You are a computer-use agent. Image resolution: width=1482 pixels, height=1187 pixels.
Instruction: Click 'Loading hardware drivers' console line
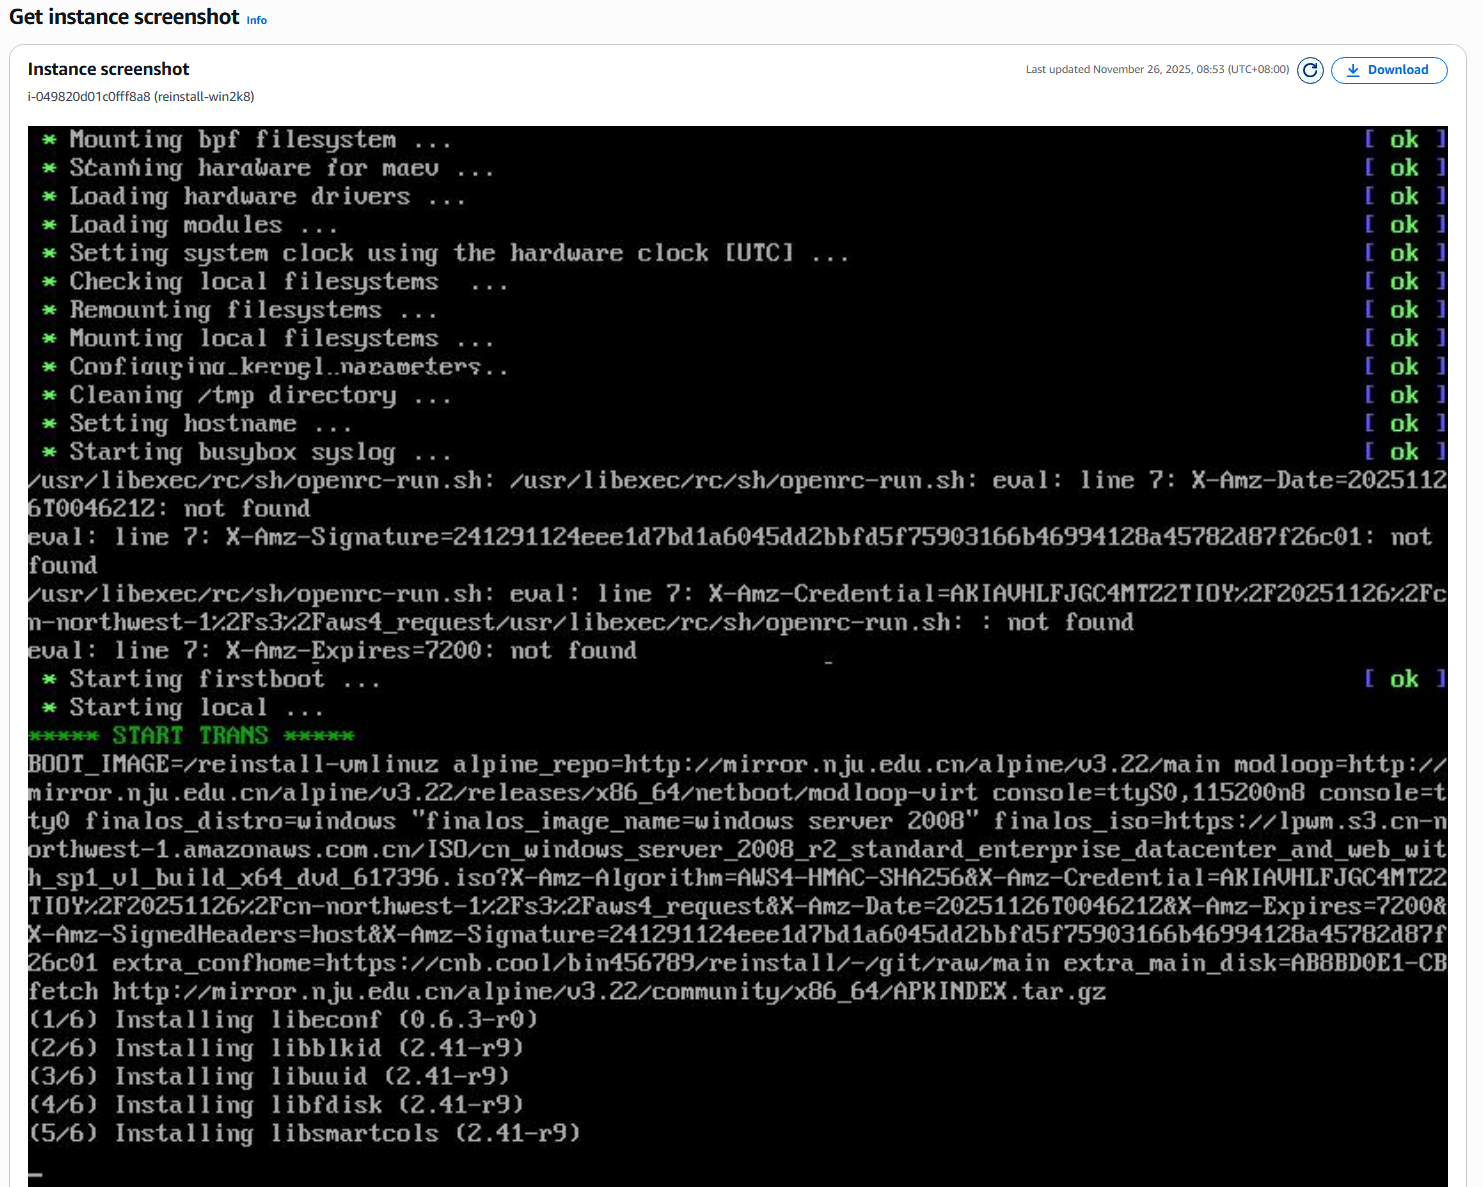point(254,197)
